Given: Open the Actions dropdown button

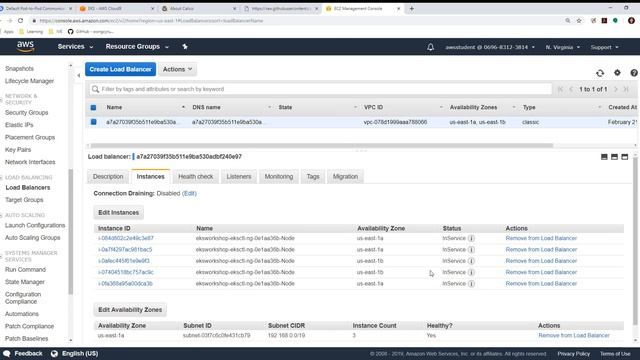Looking at the screenshot, I should [x=178, y=69].
